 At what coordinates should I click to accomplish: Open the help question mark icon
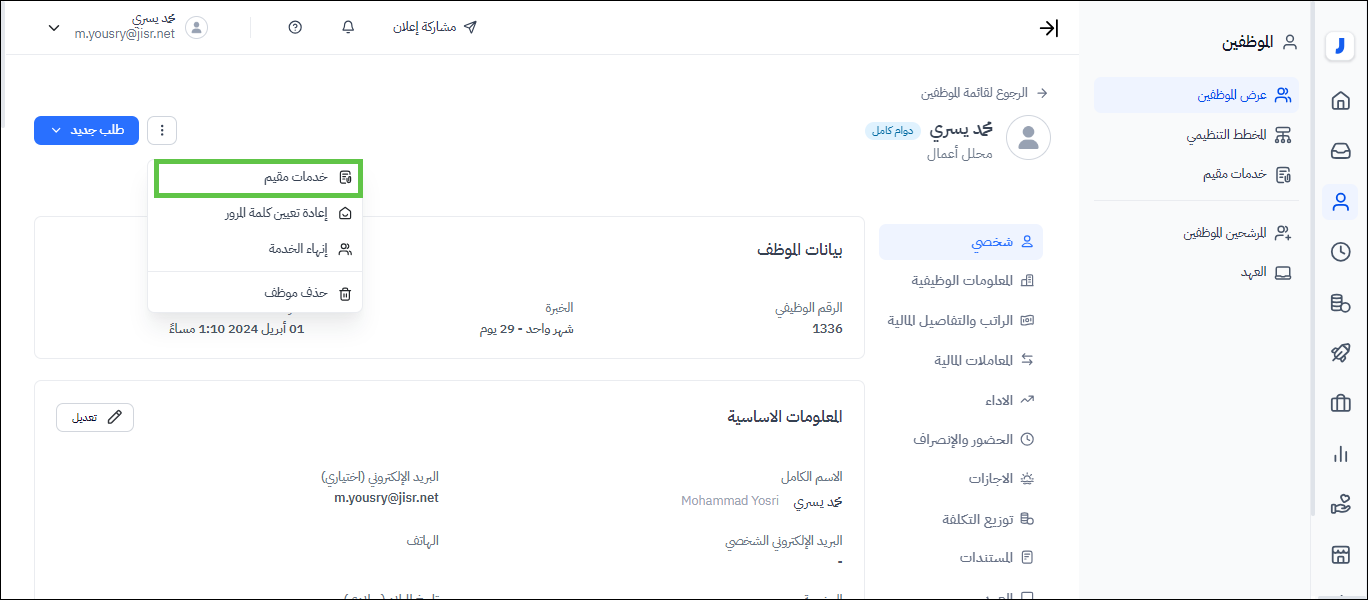295,27
